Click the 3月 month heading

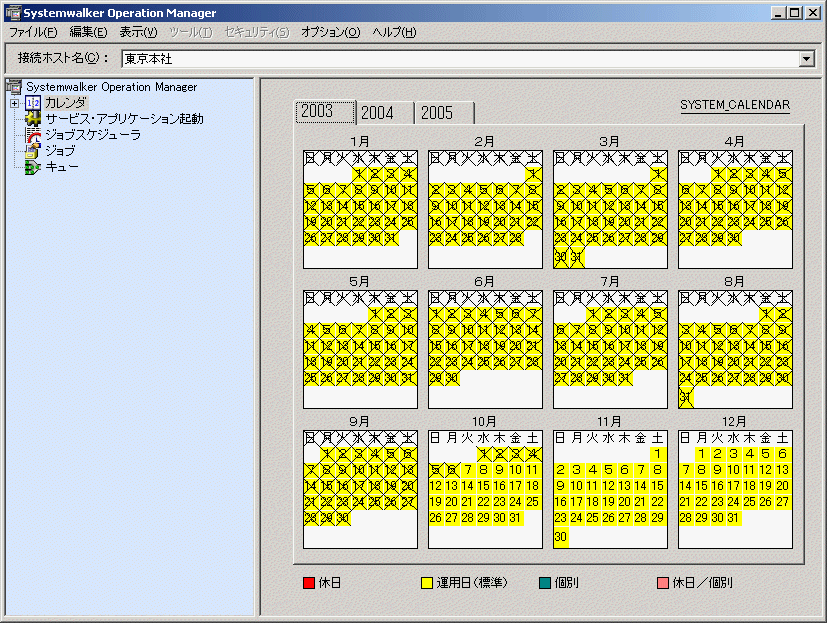(609, 141)
